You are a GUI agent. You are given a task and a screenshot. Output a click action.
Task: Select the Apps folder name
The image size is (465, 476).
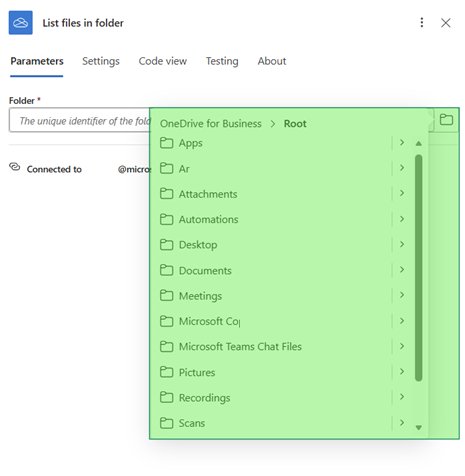pyautogui.click(x=191, y=143)
